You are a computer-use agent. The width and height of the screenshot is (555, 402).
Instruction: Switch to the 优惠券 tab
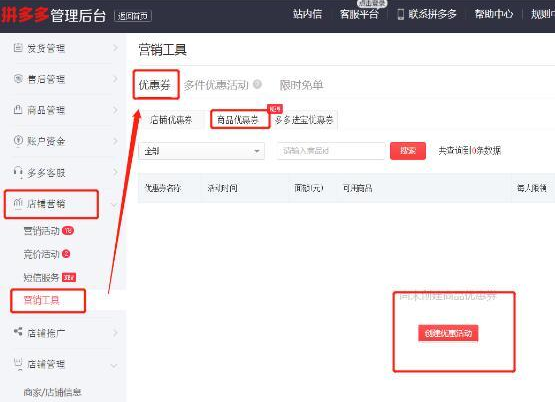tap(155, 85)
